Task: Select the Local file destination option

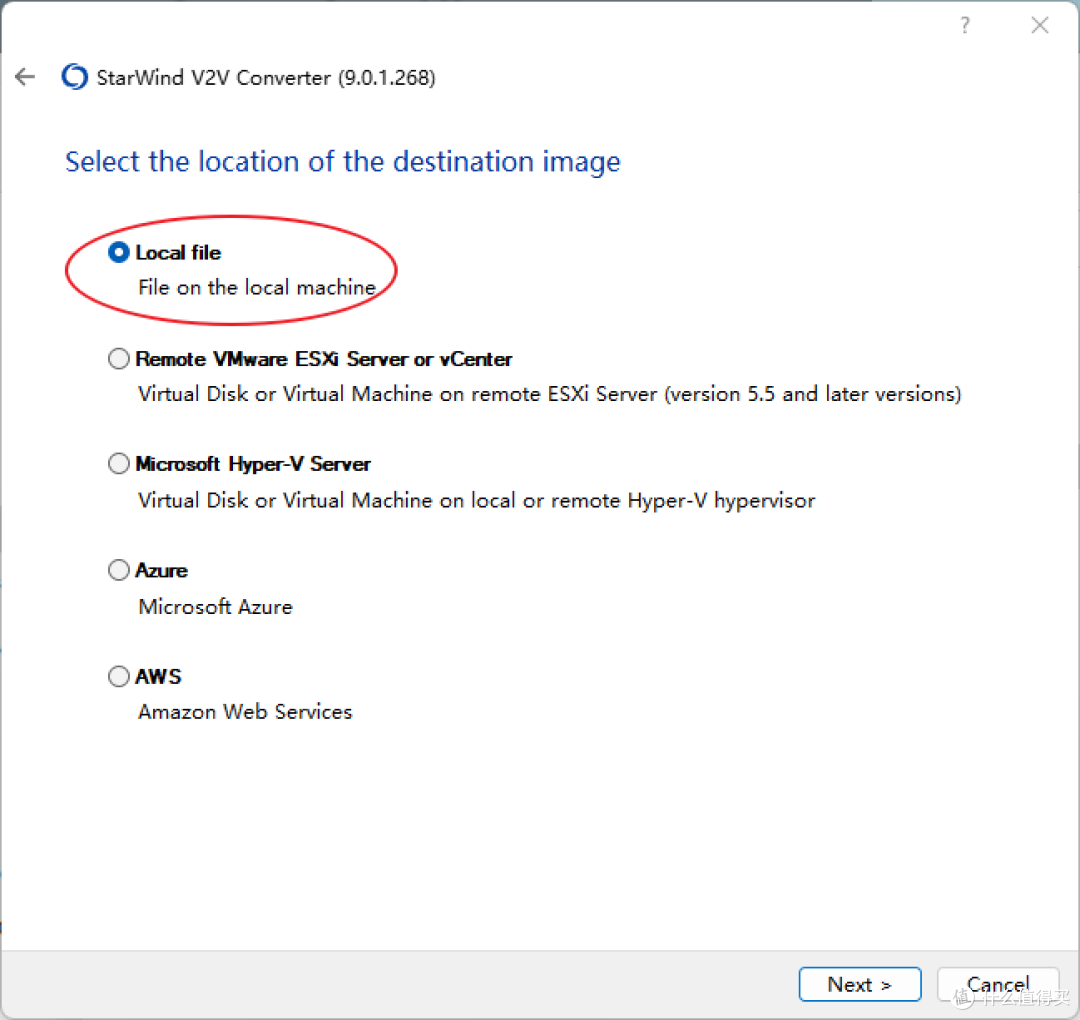Action: (x=118, y=252)
